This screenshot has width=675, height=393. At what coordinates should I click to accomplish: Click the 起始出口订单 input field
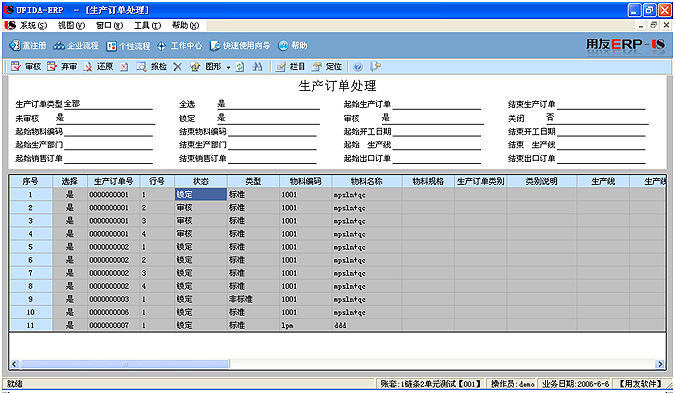[x=437, y=159]
